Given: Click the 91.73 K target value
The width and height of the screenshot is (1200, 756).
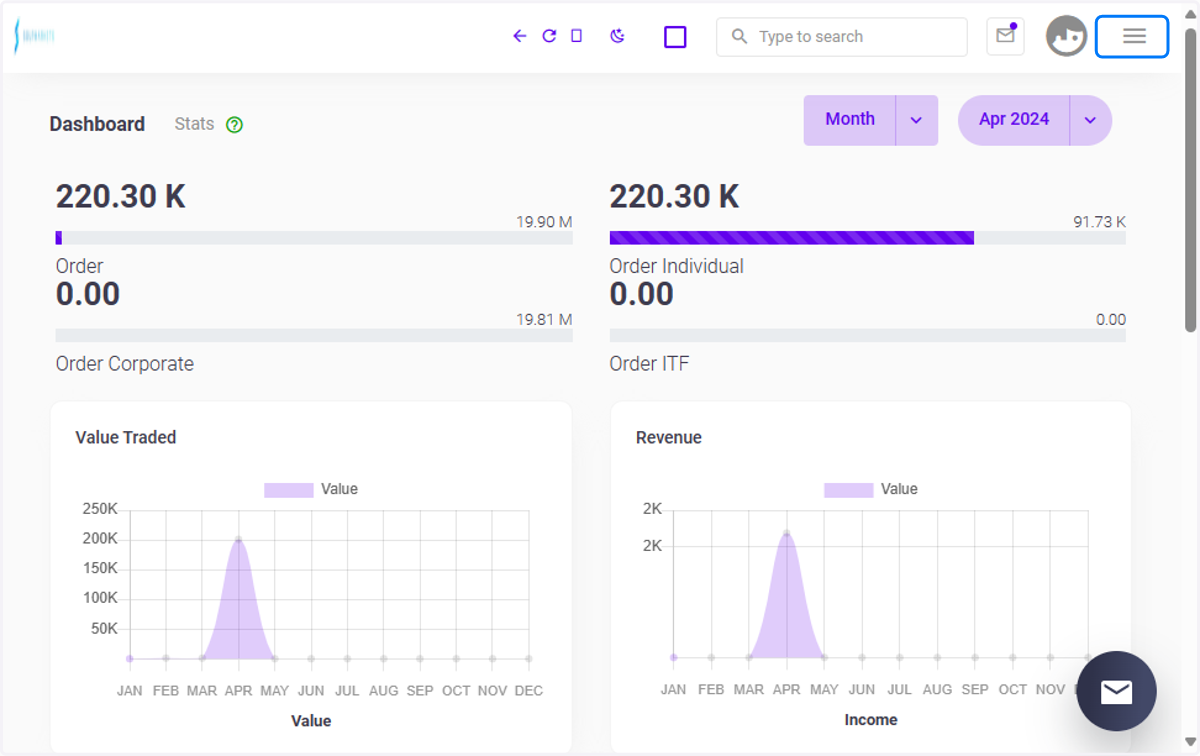Looking at the screenshot, I should [x=1100, y=222].
